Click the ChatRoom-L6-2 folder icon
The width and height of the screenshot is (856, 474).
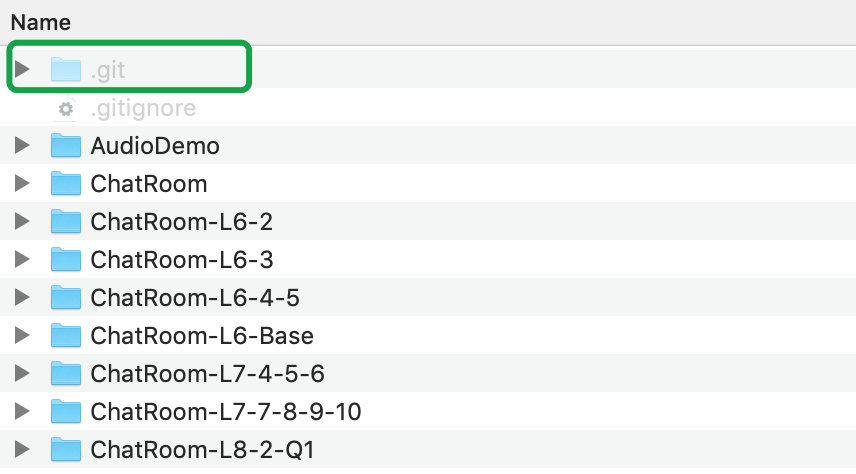coord(65,222)
